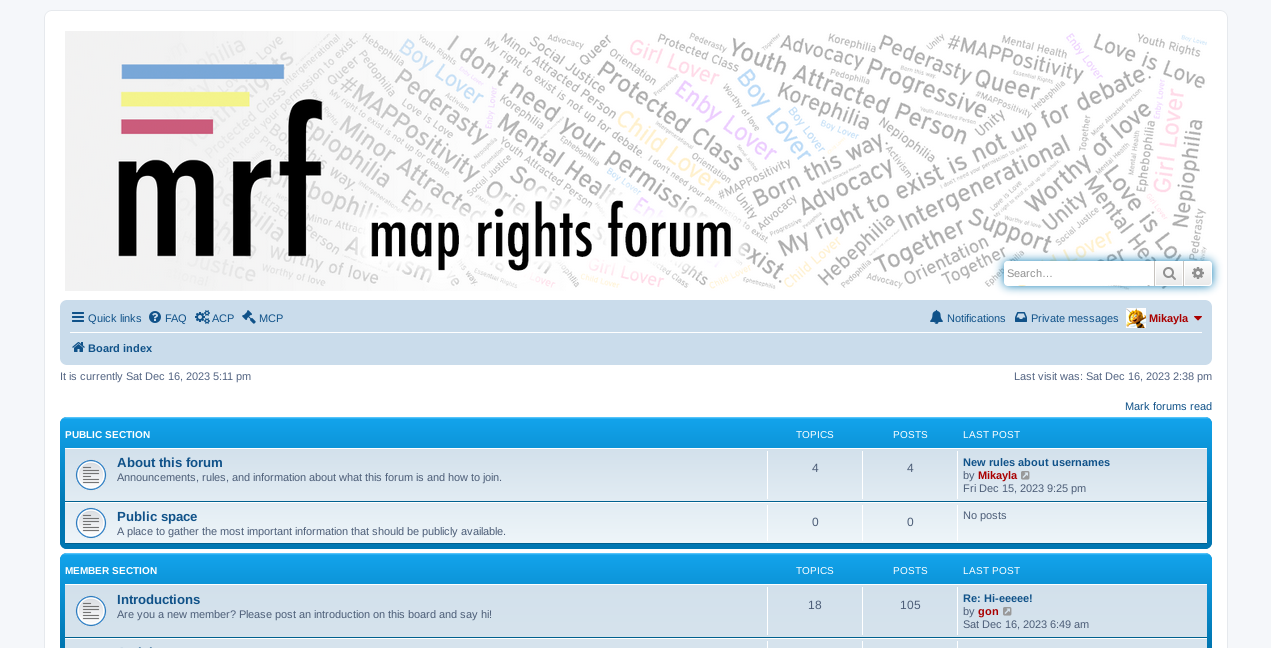Focus the Search… text field
Viewport: 1271px width, 648px height.
coord(1079,273)
